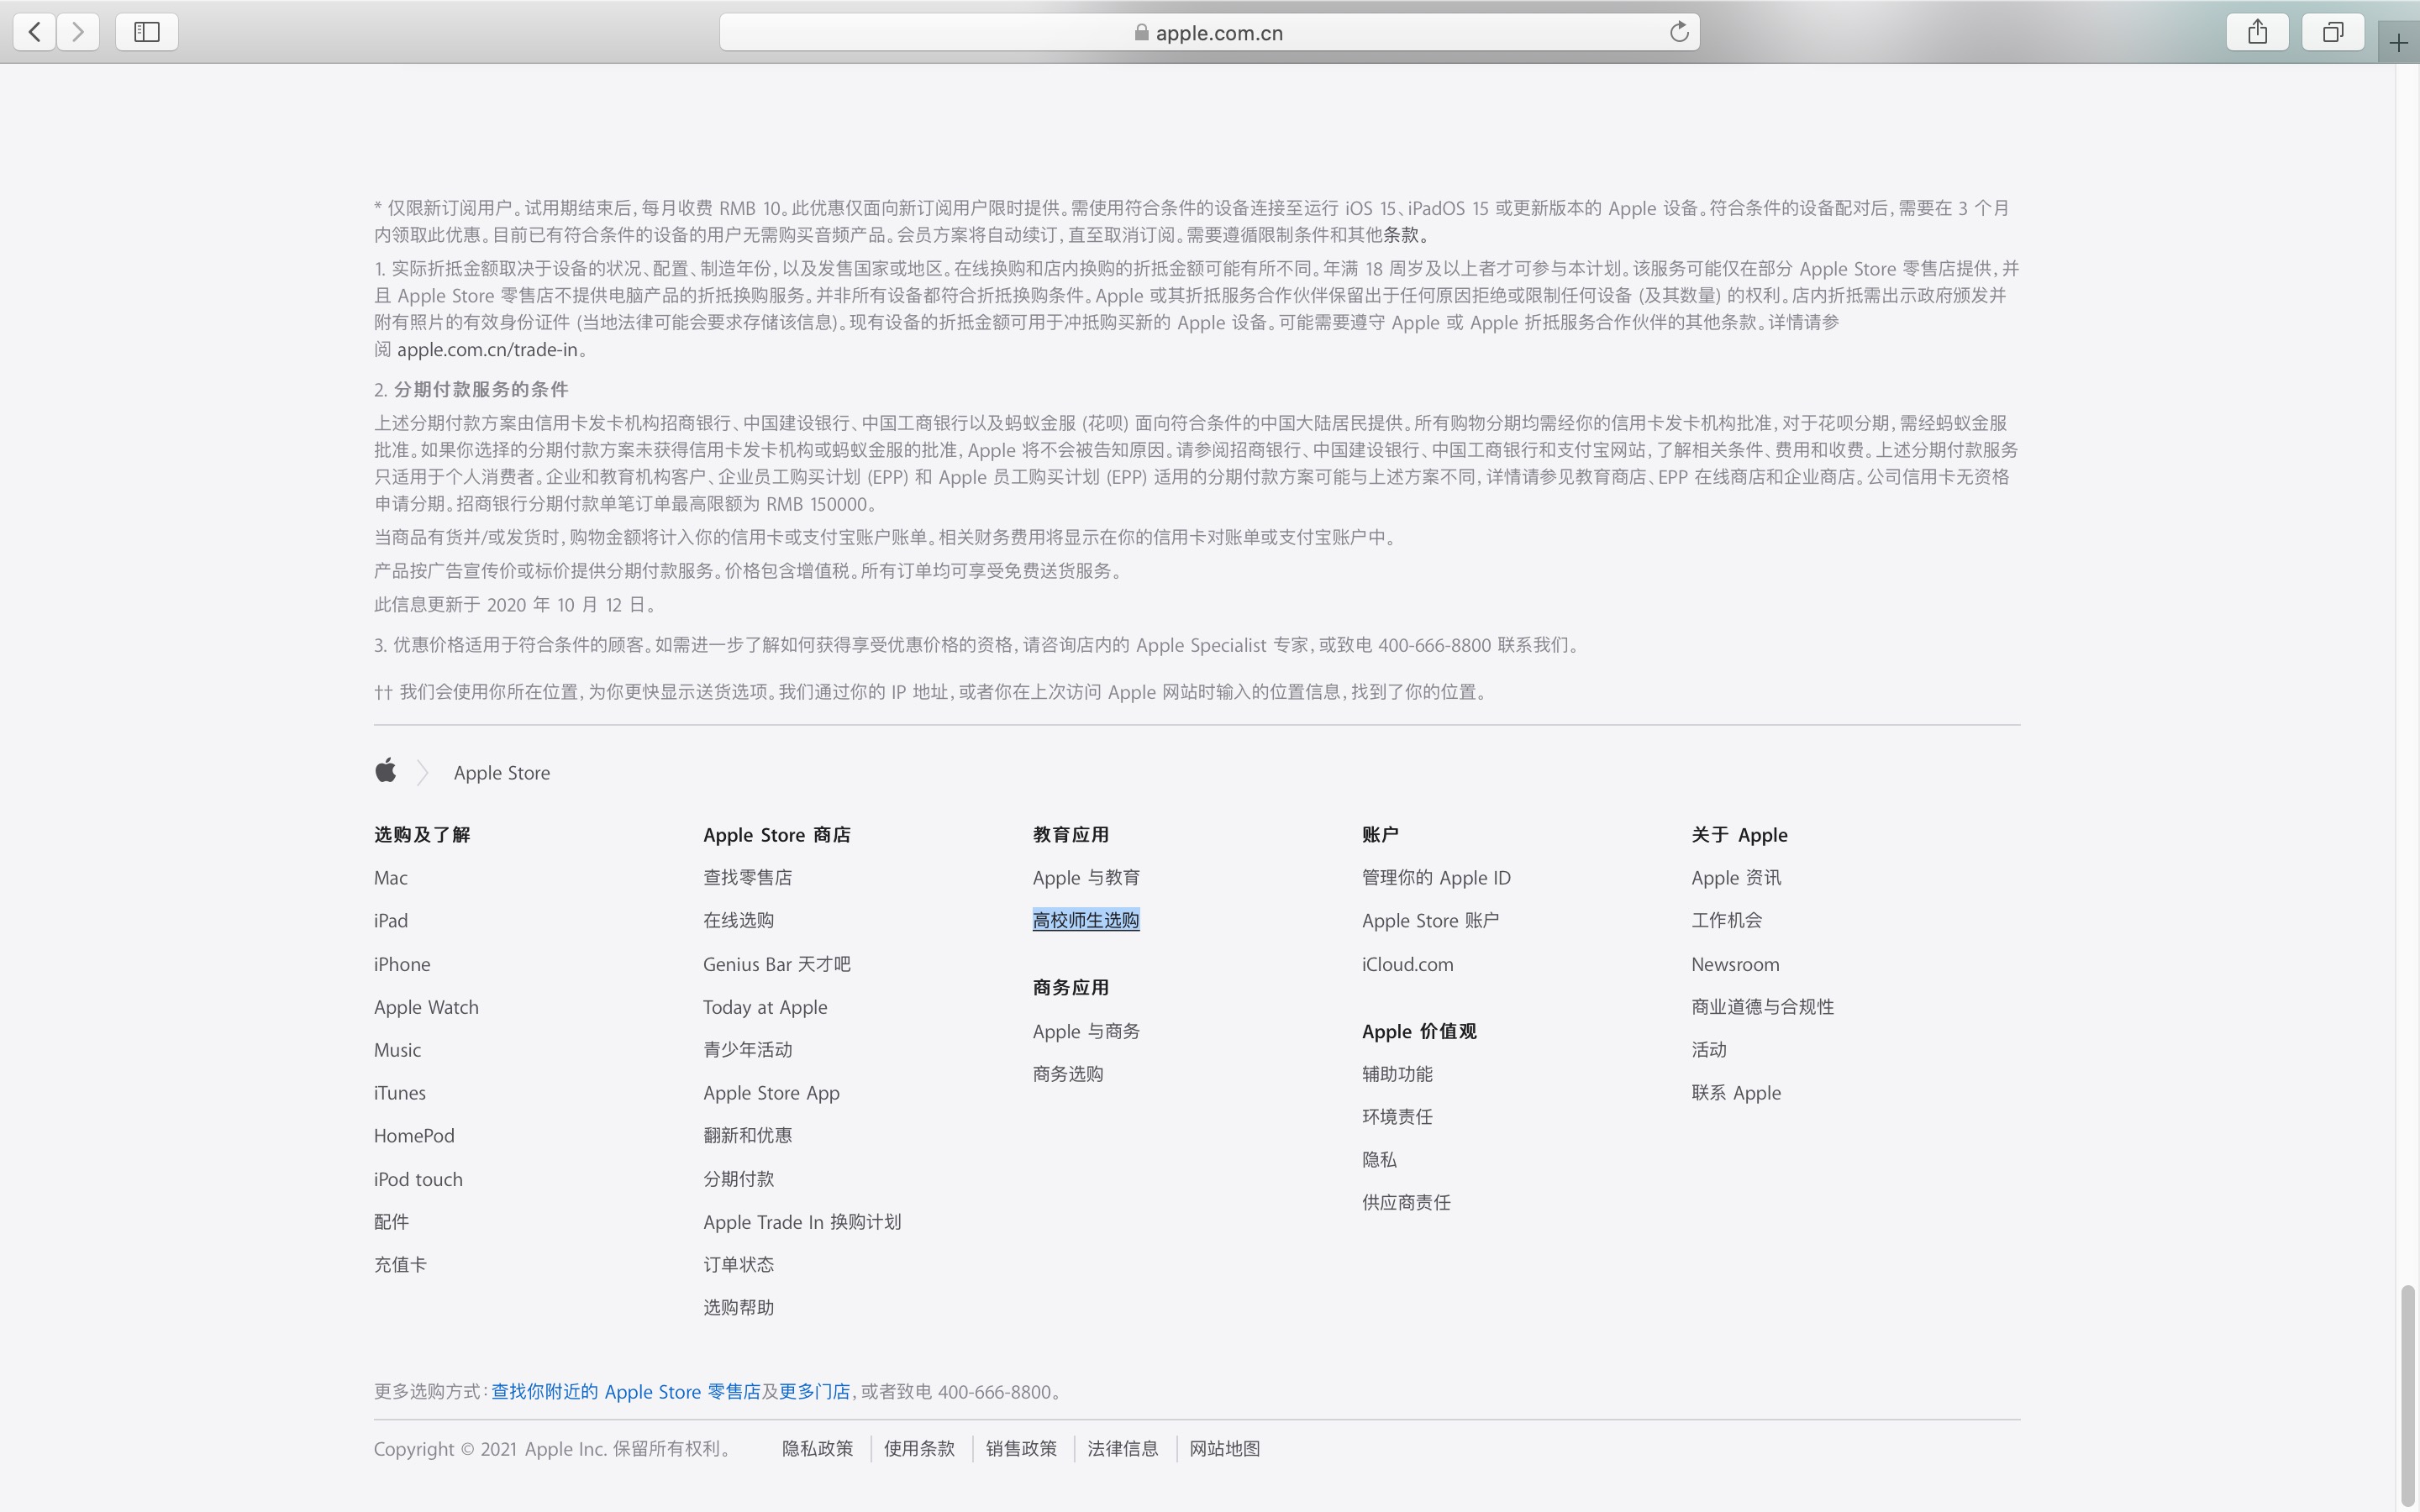Open the 网站地图 site map

click(x=1224, y=1448)
